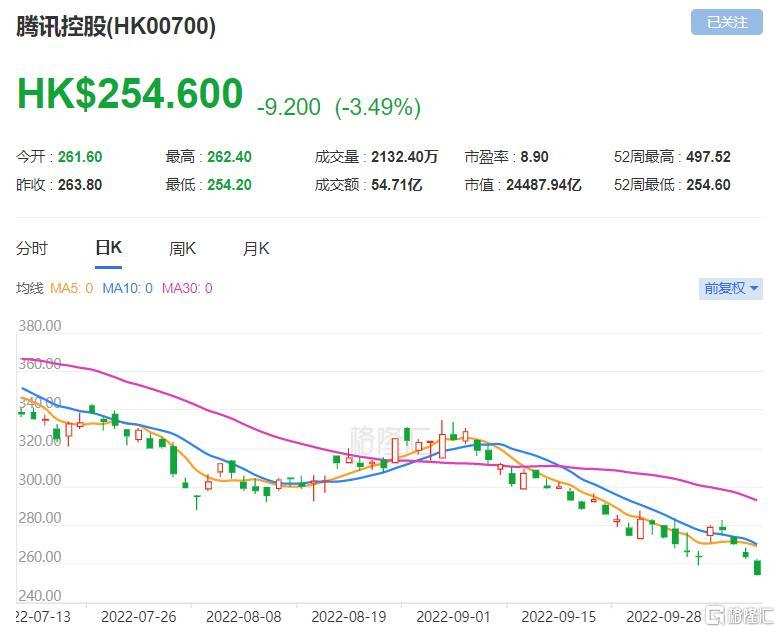The height and width of the screenshot is (632, 780).
Task: Click the MA10 moving average label
Action: click(x=127, y=288)
